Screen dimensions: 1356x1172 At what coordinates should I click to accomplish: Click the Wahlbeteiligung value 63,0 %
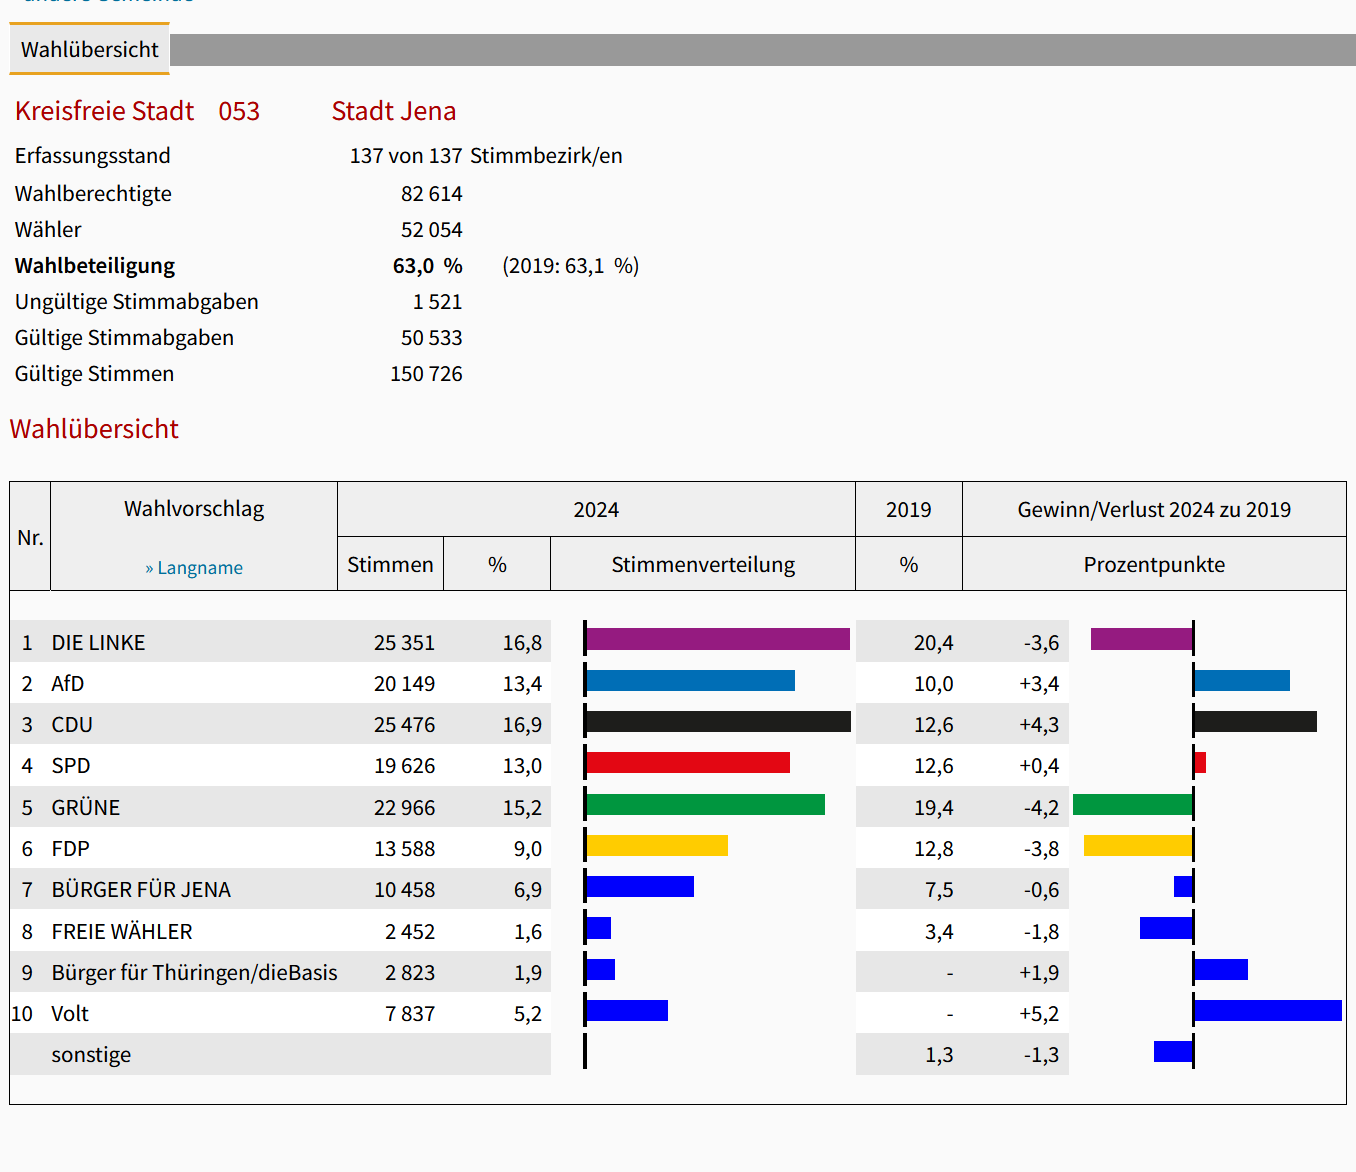click(x=428, y=266)
